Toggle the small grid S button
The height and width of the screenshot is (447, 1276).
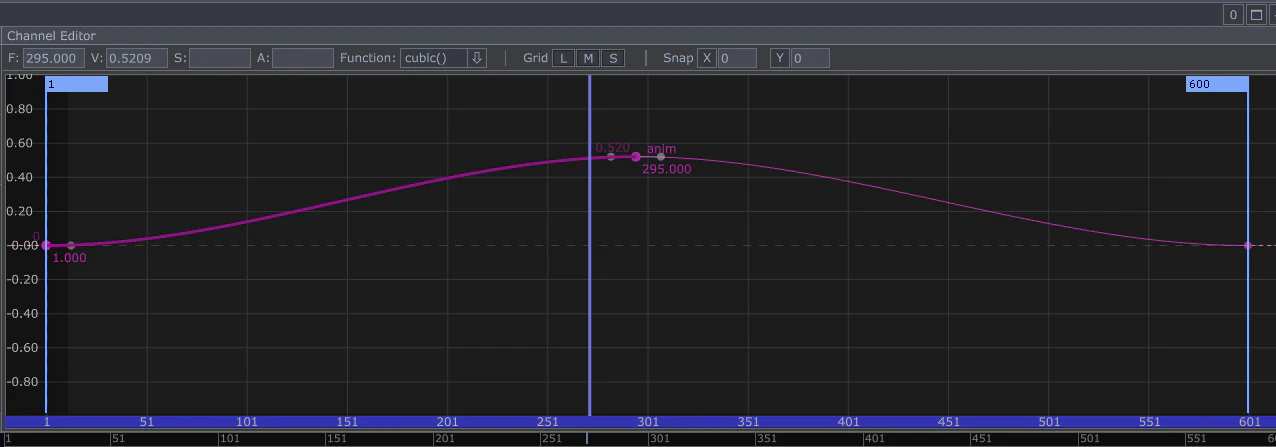pyautogui.click(x=612, y=58)
